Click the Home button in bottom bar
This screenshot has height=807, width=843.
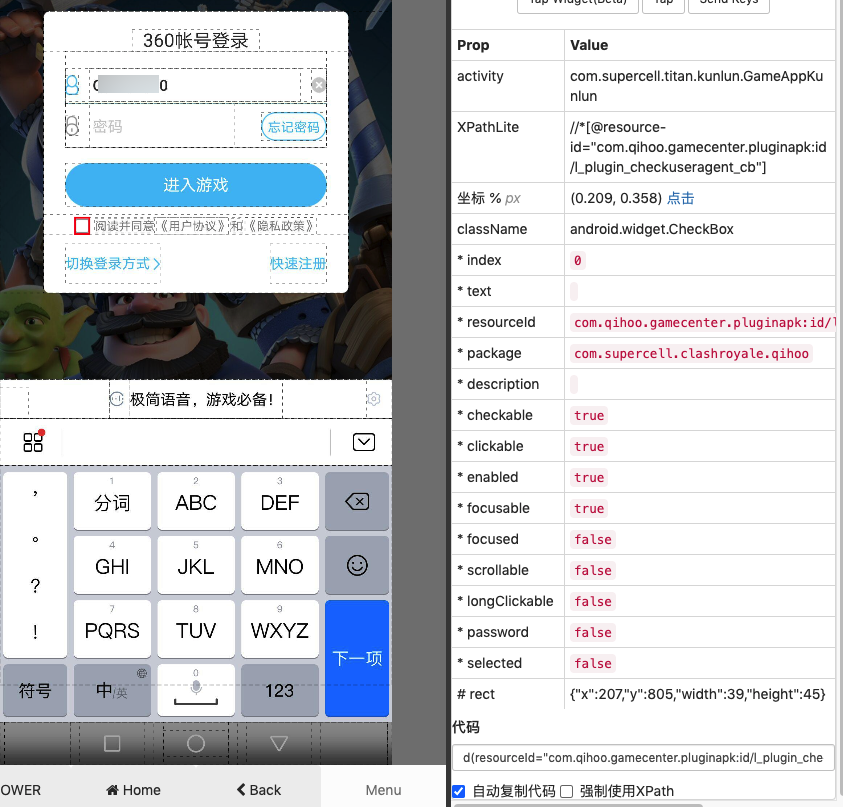tap(133, 790)
